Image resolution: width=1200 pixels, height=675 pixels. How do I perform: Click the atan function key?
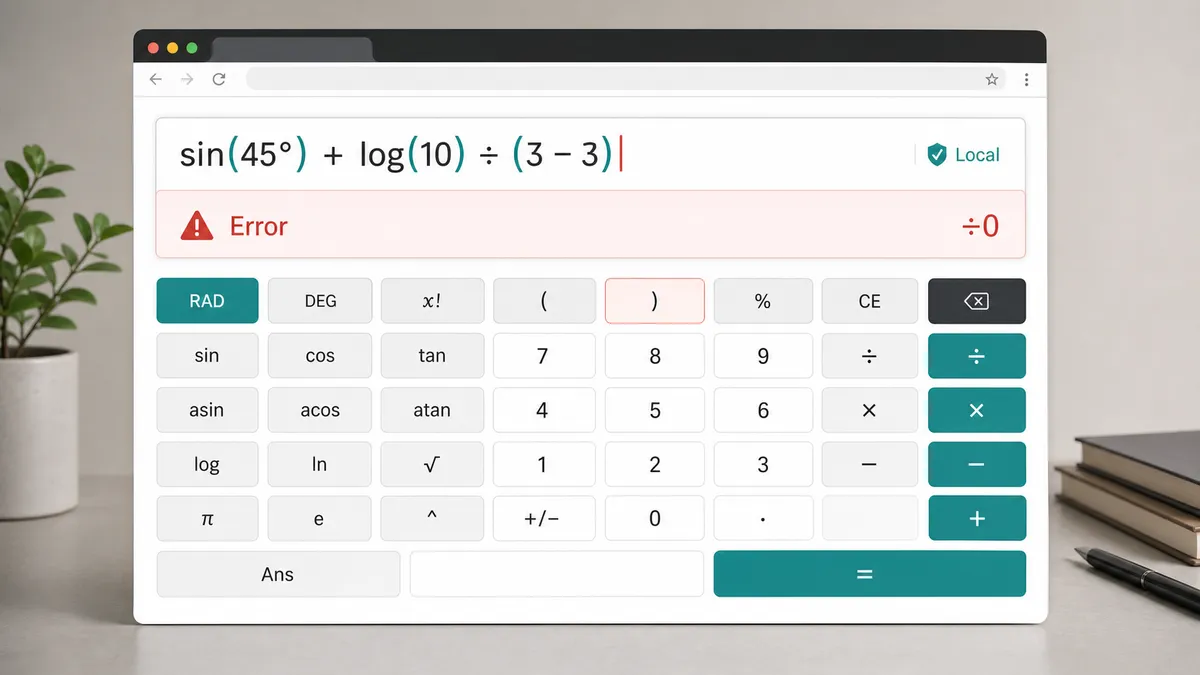coord(432,410)
